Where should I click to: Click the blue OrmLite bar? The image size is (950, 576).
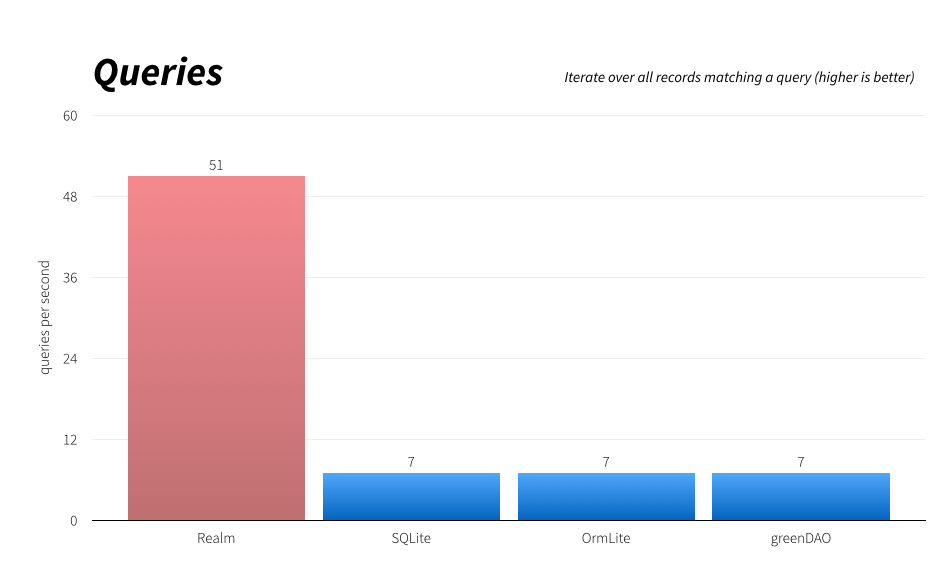[x=606, y=496]
